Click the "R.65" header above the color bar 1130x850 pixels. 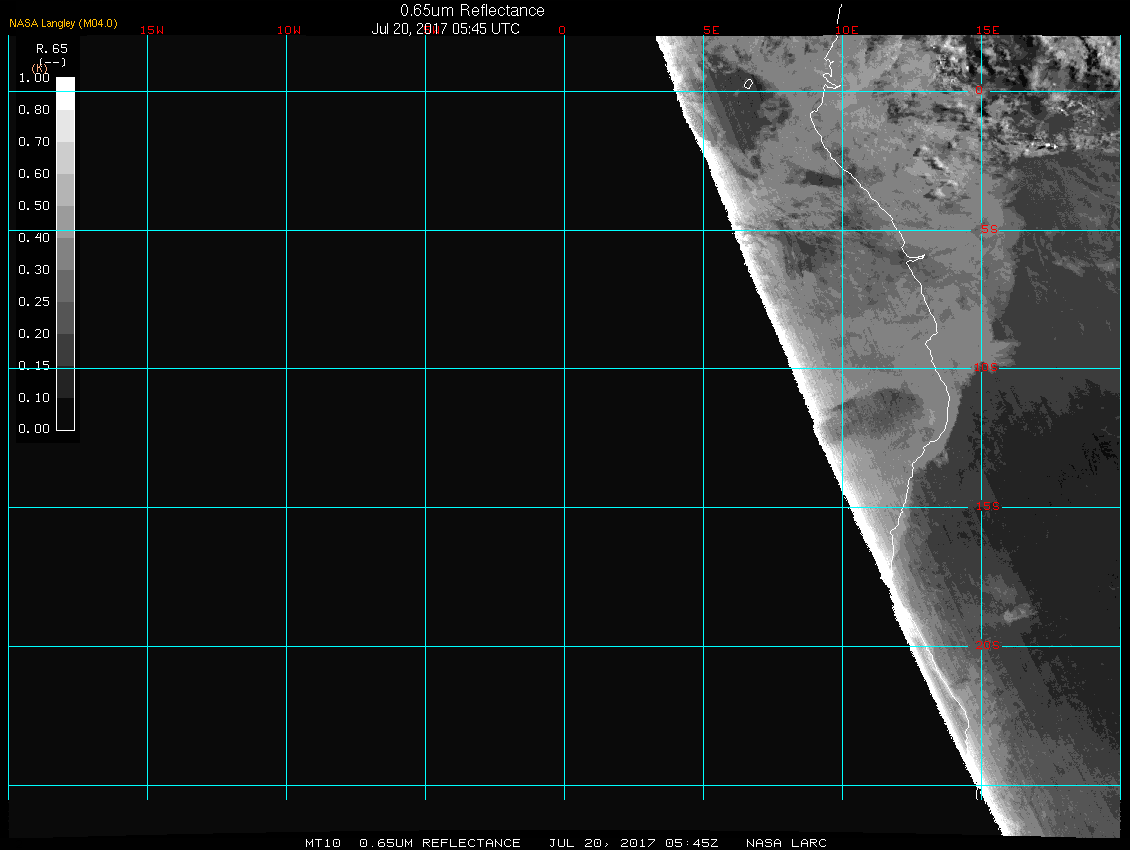coord(51,48)
